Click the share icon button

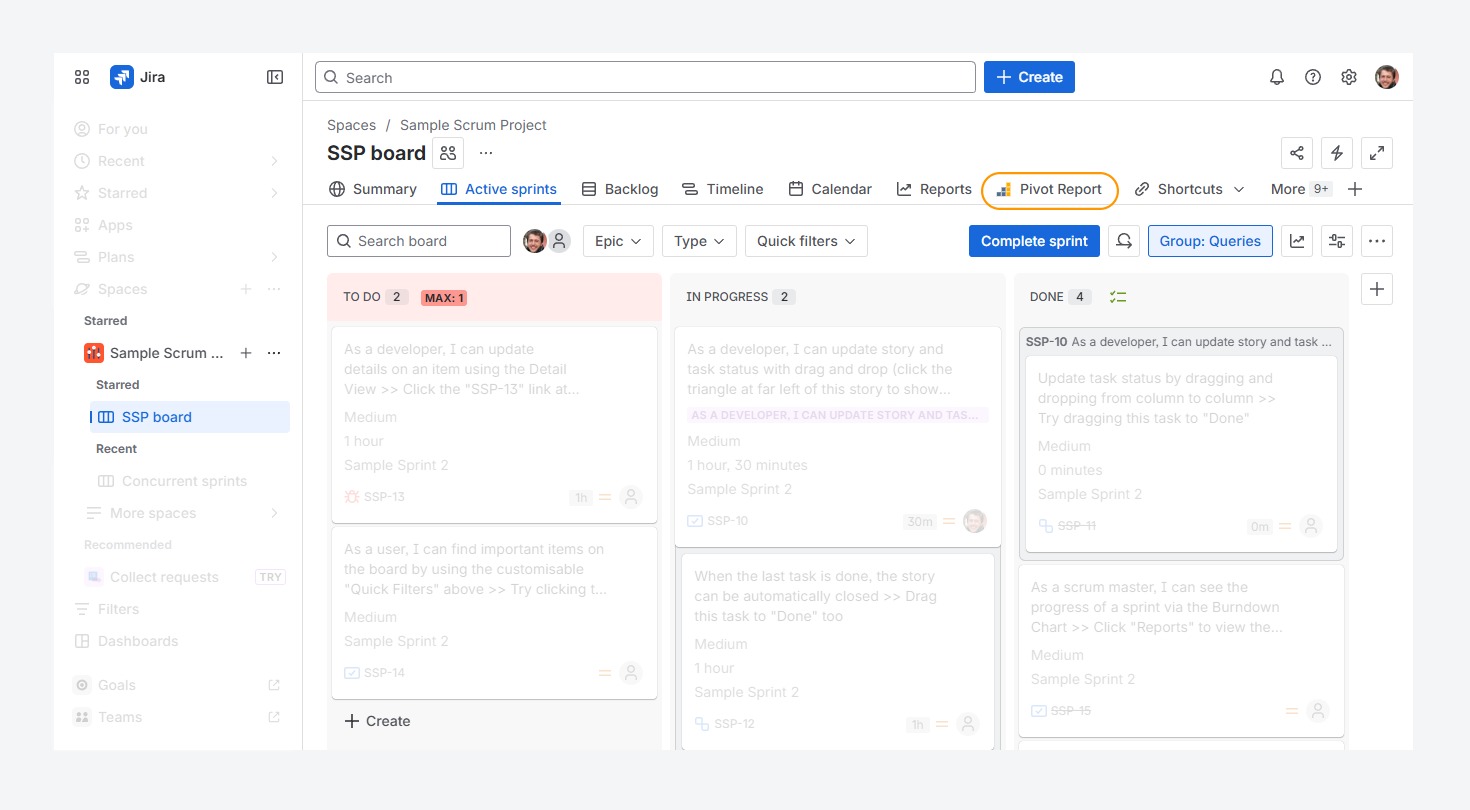coord(1297,153)
